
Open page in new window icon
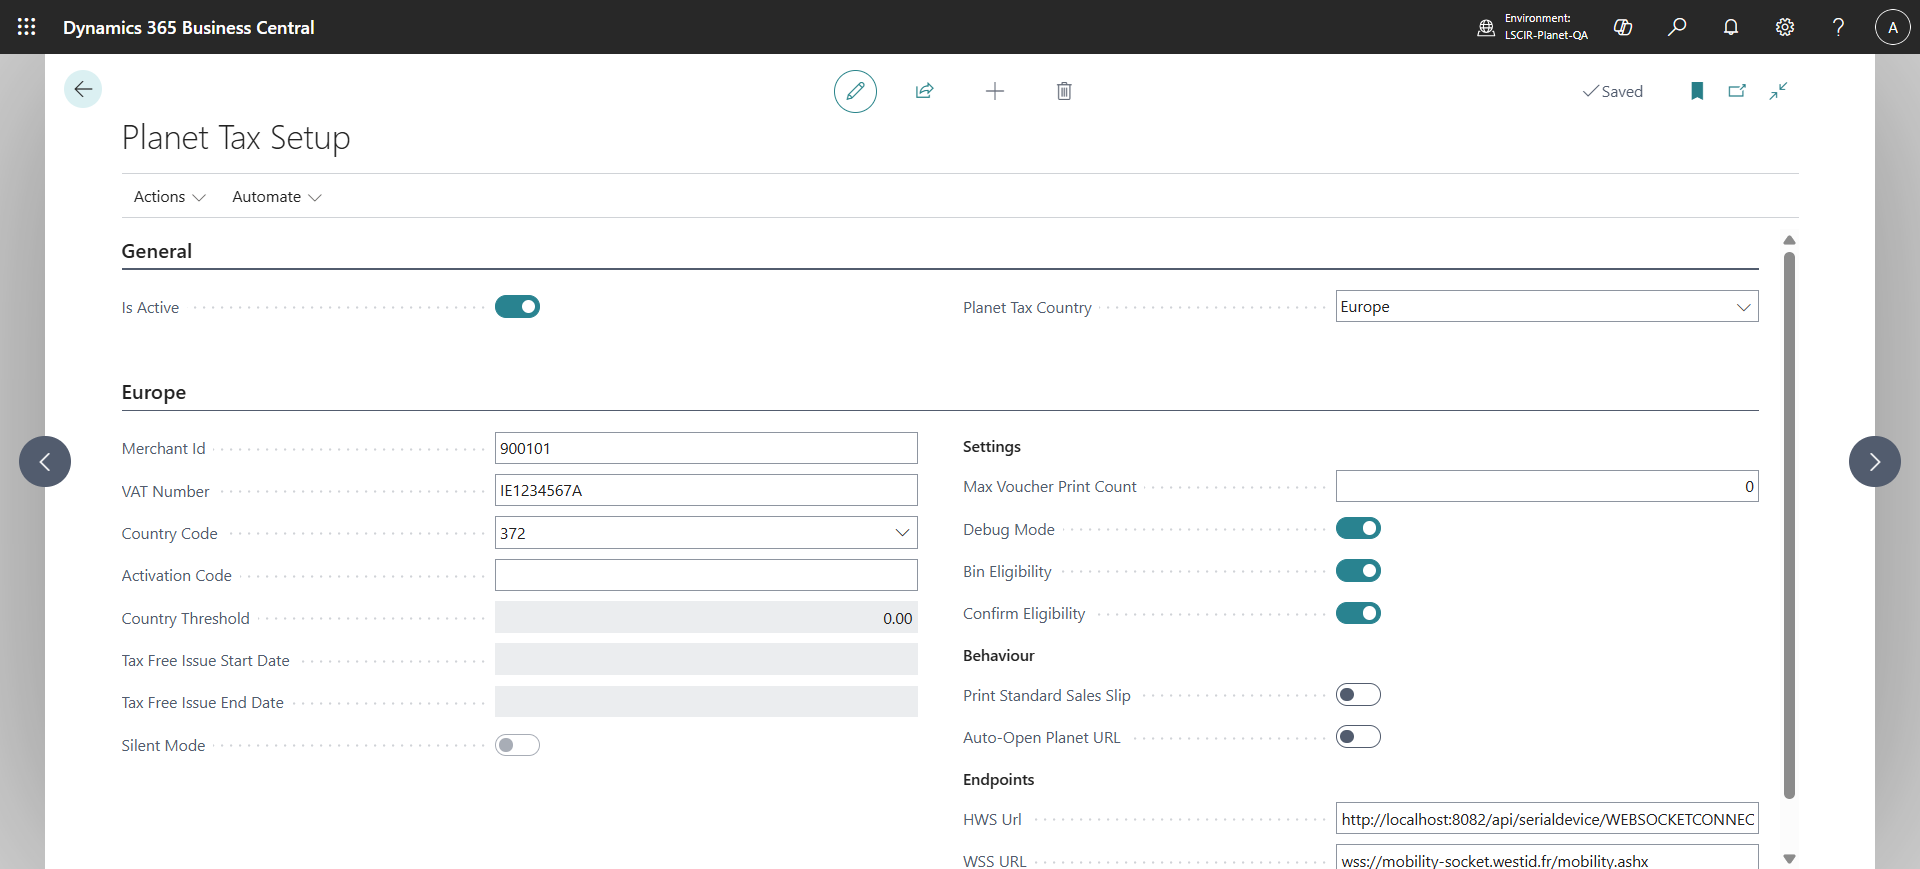point(1737,91)
